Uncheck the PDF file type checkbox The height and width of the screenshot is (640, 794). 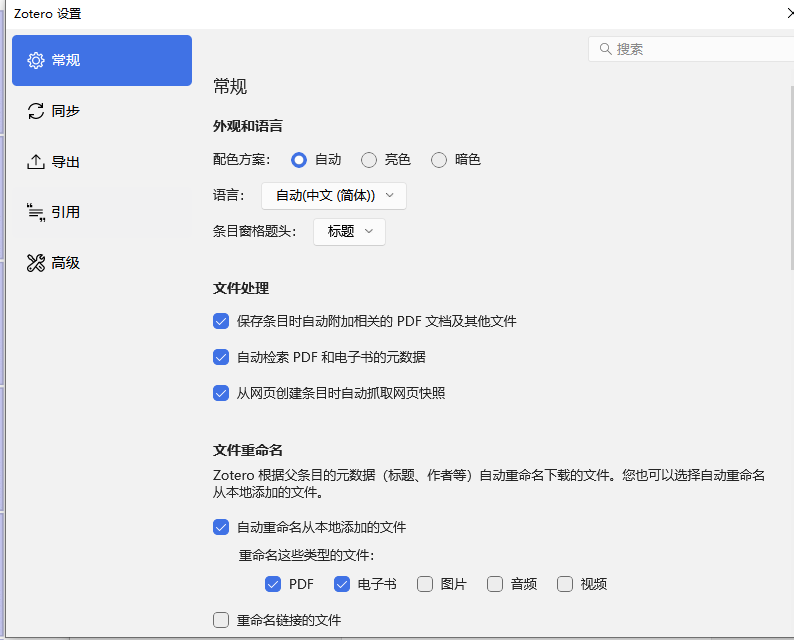pyautogui.click(x=273, y=584)
